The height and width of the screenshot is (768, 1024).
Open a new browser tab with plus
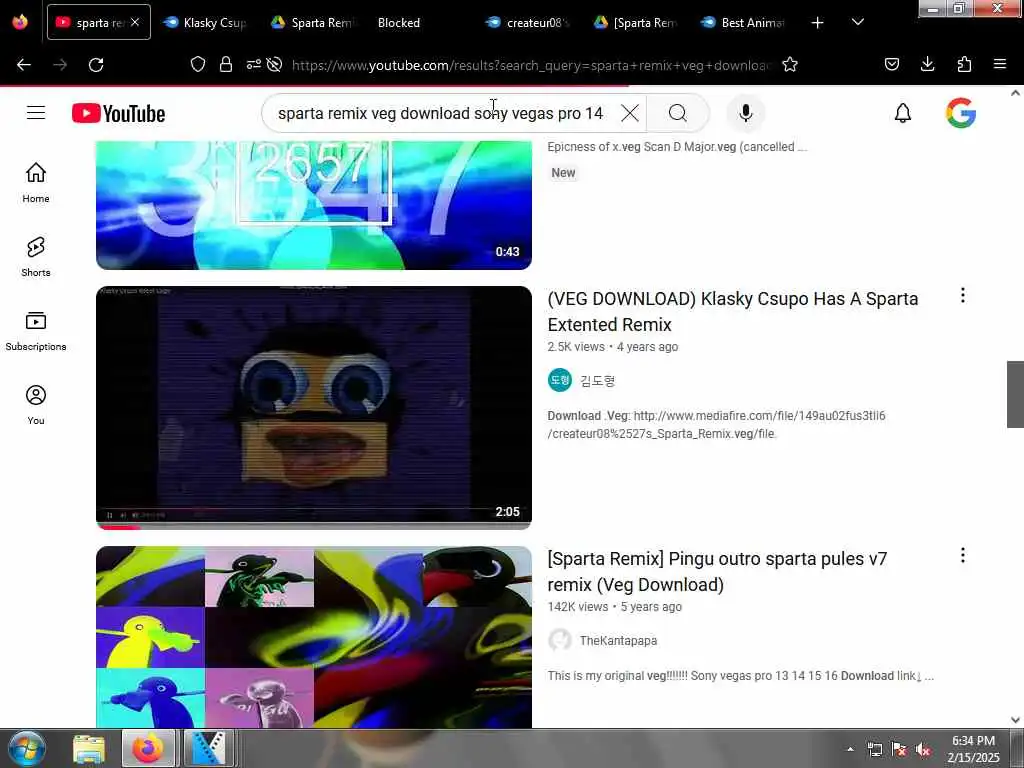click(817, 23)
